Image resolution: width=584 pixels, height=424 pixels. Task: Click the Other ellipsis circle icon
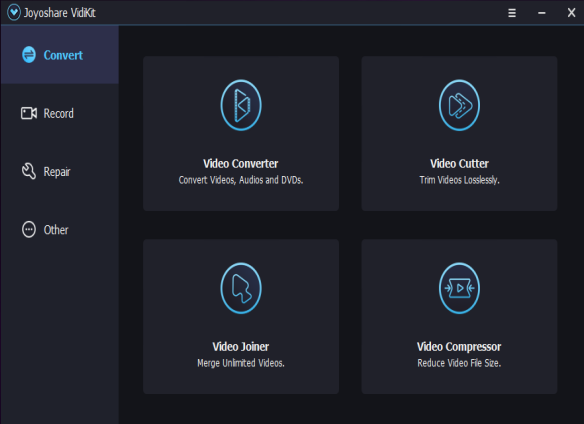pyautogui.click(x=29, y=230)
